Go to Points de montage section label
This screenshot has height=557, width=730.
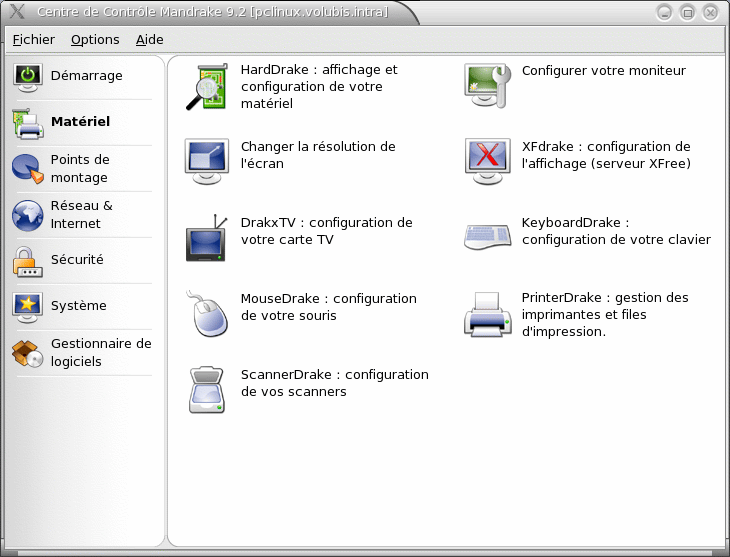click(80, 169)
